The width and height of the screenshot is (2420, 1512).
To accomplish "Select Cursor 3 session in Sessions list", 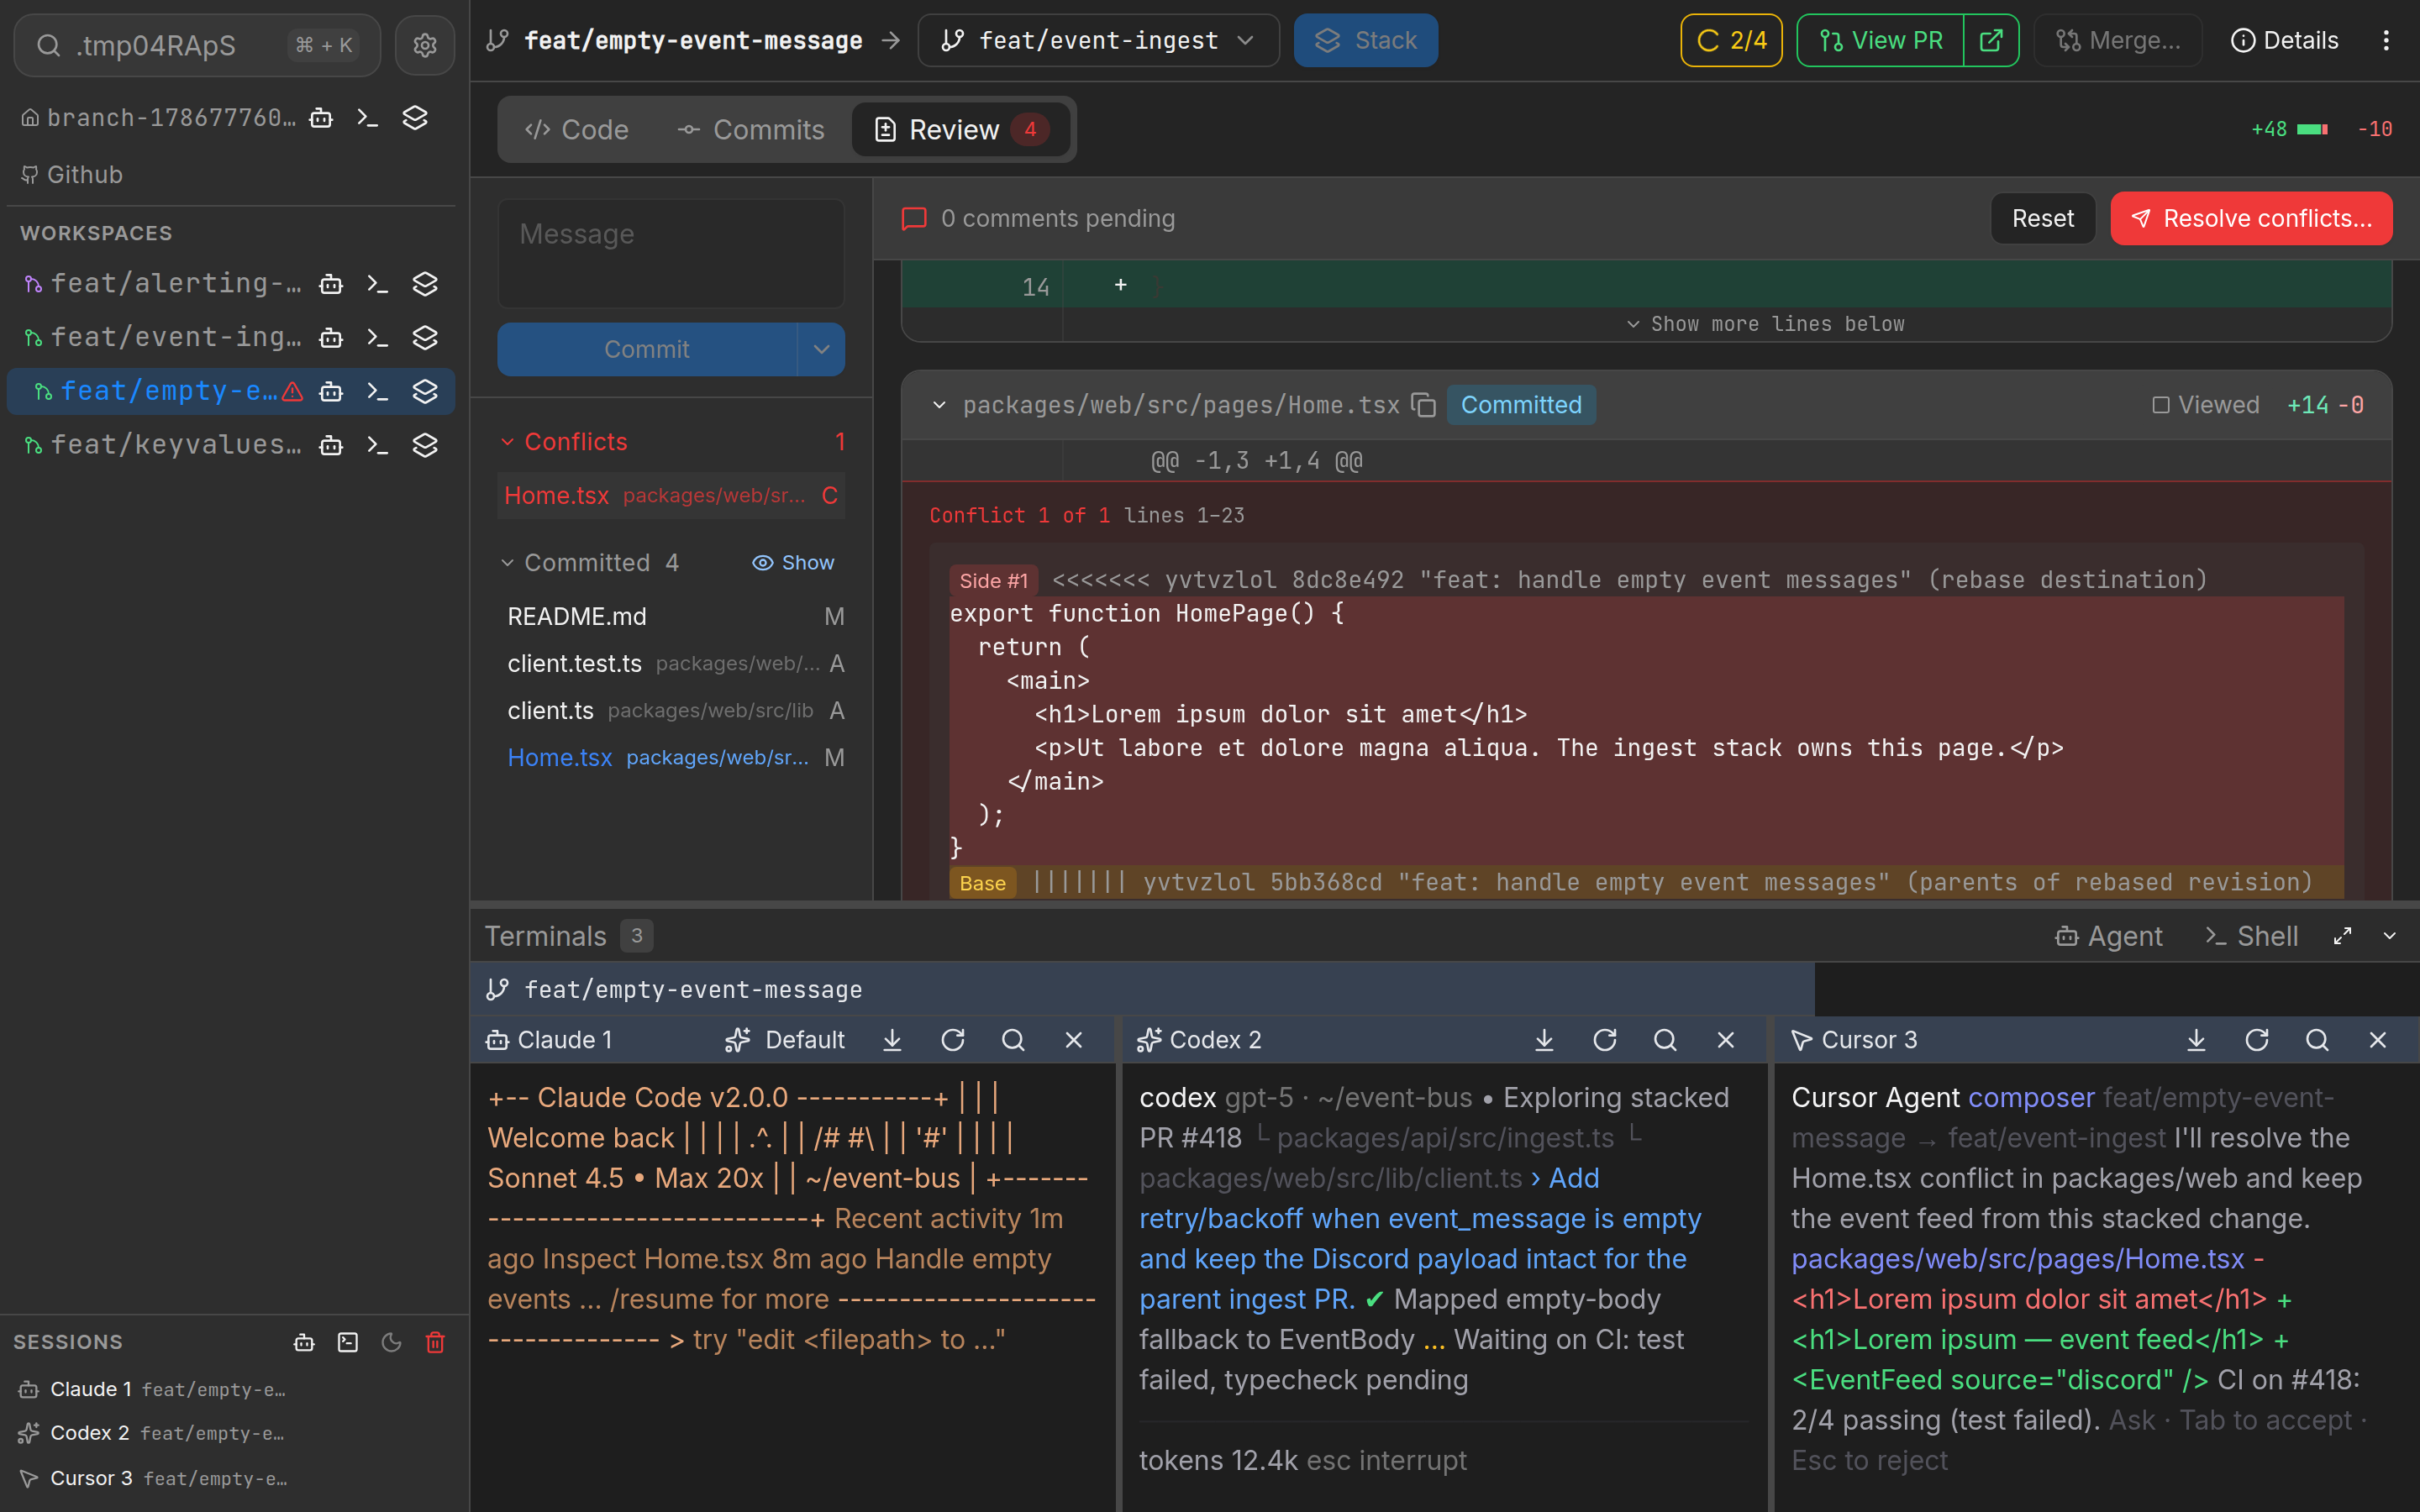I will click(155, 1478).
